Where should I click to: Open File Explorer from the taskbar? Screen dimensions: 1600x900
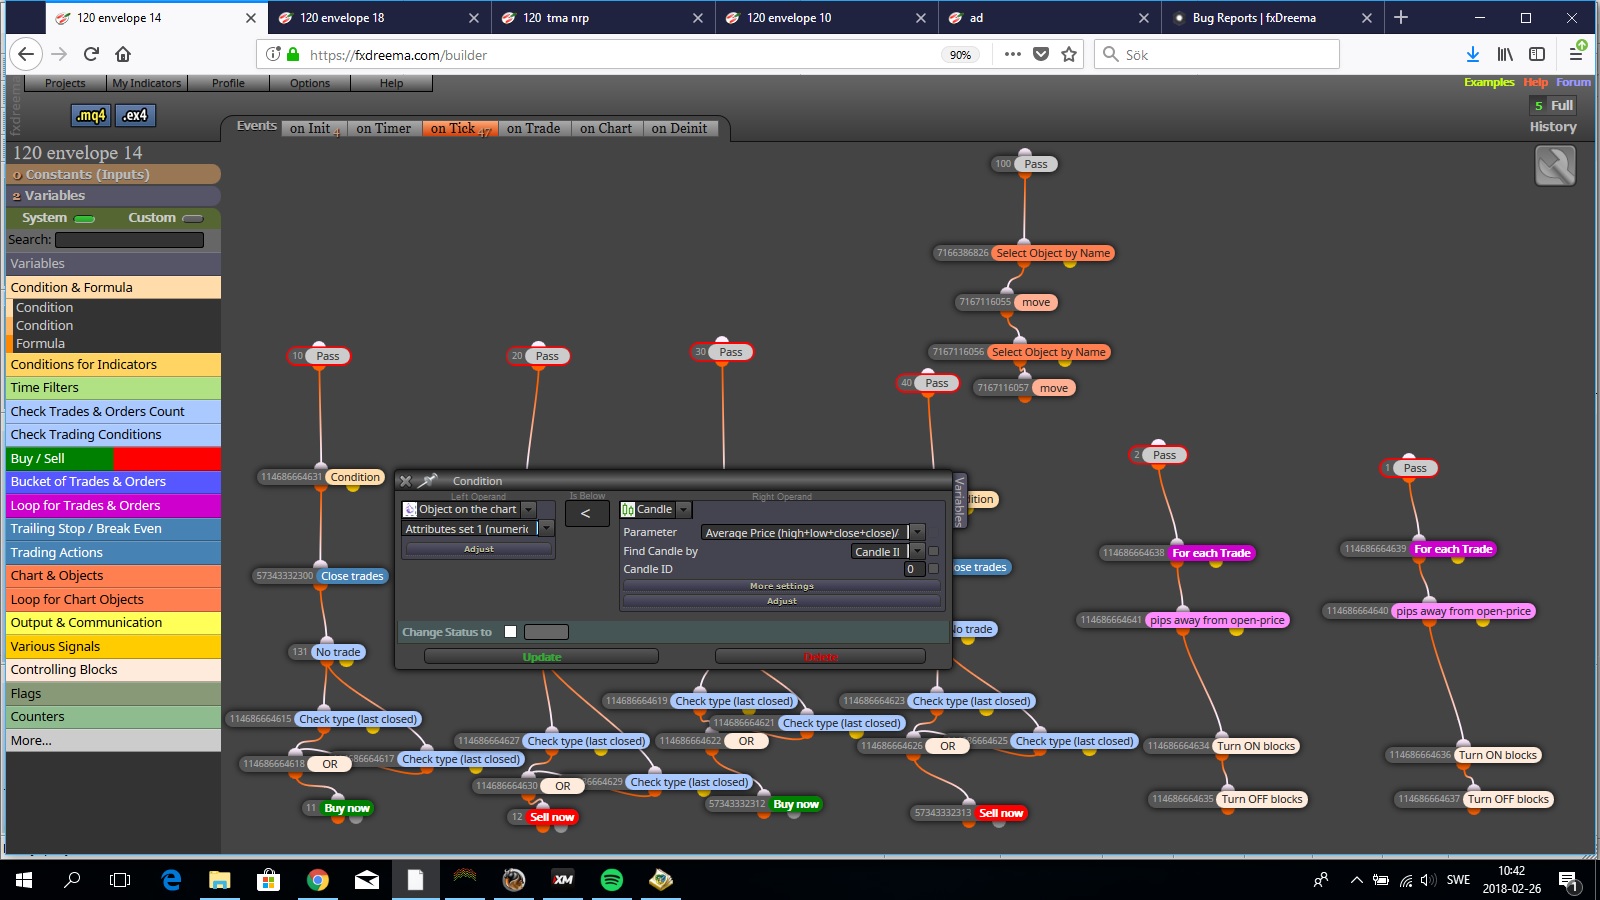pos(220,880)
